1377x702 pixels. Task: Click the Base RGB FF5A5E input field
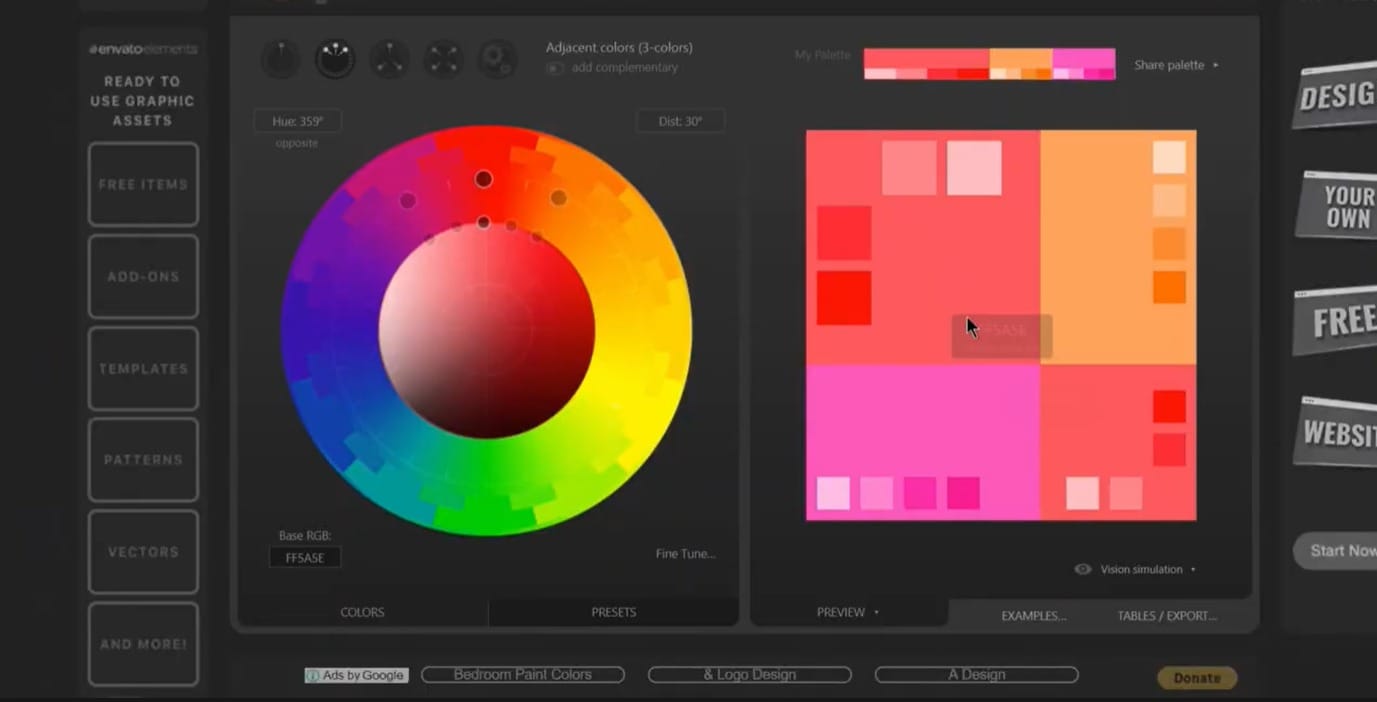[305, 558]
